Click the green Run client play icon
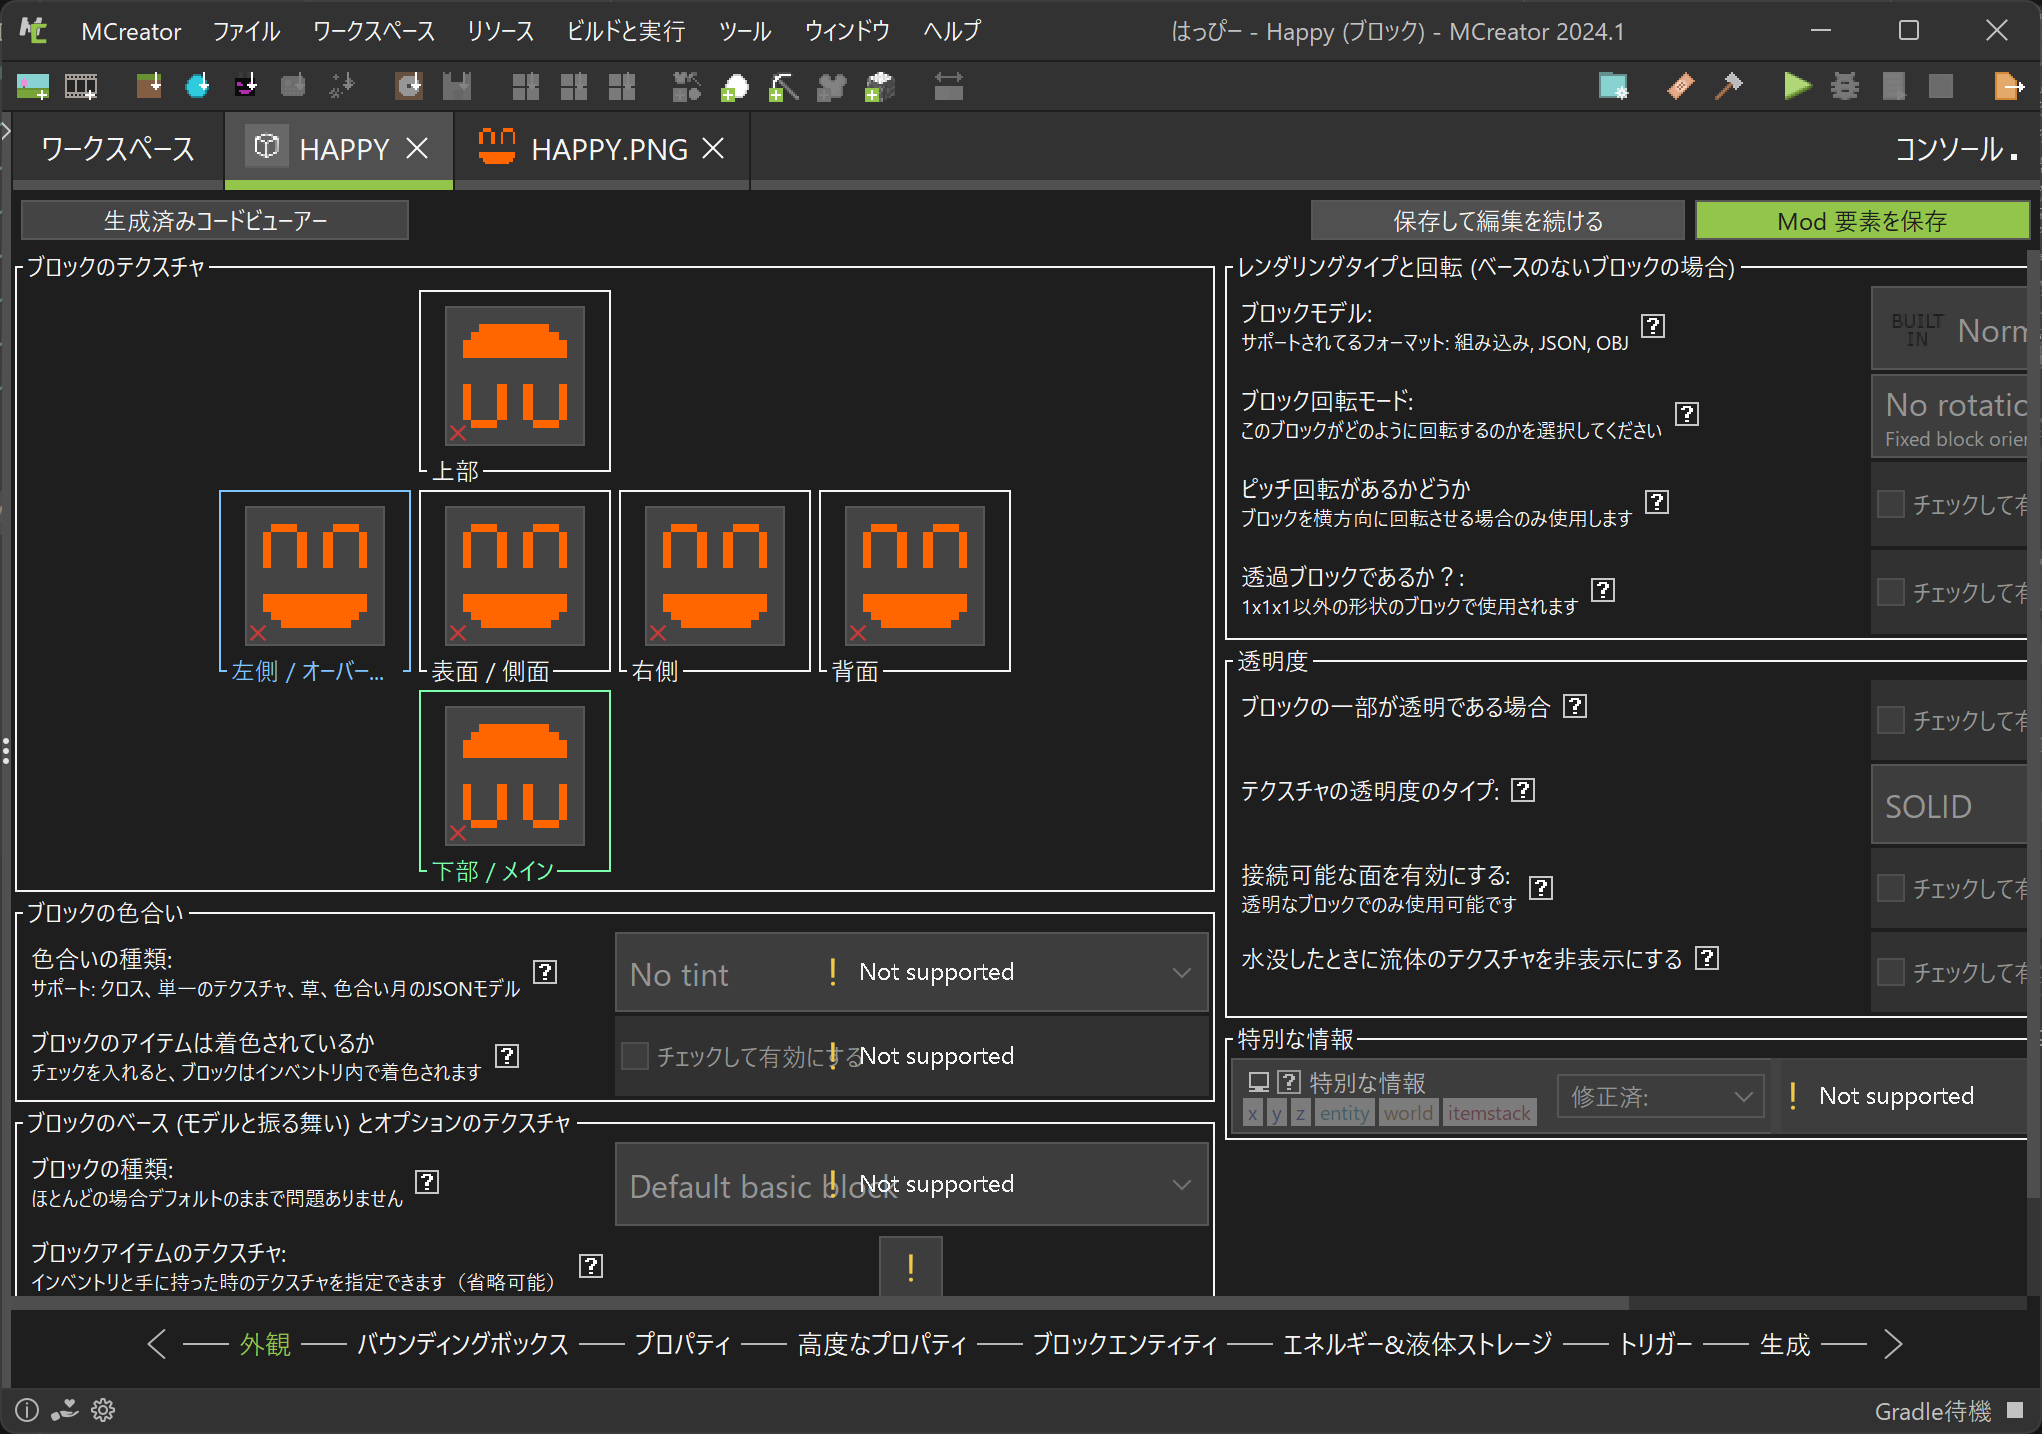This screenshot has height=1434, width=2042. coord(1797,87)
